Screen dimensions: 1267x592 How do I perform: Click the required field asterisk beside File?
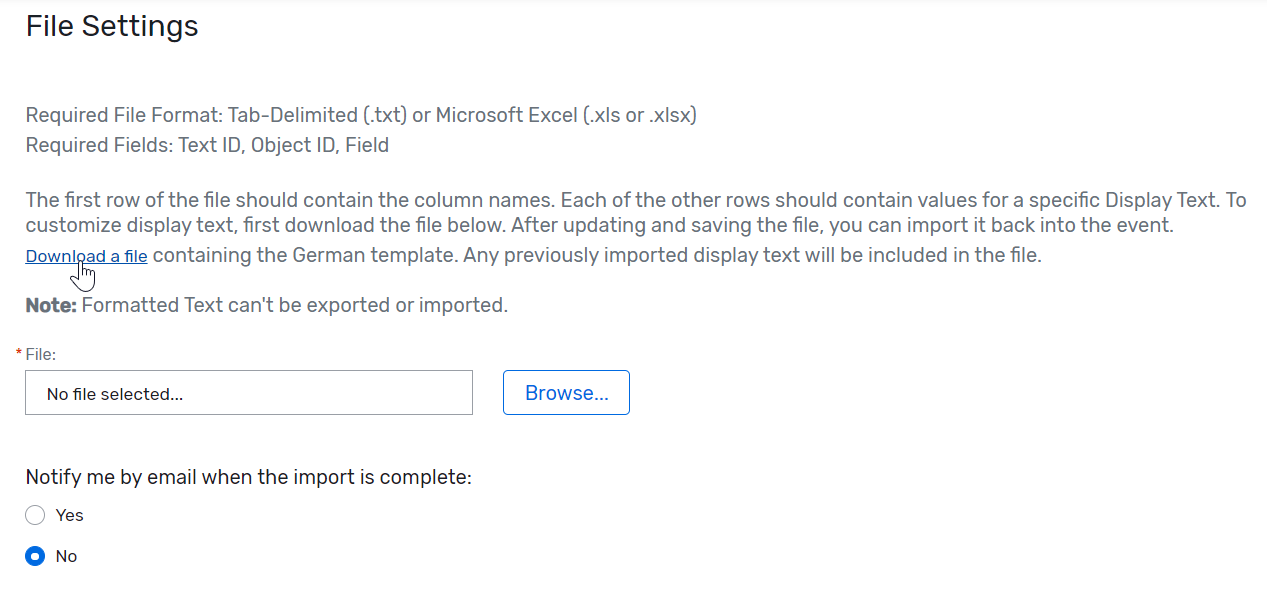[17, 353]
